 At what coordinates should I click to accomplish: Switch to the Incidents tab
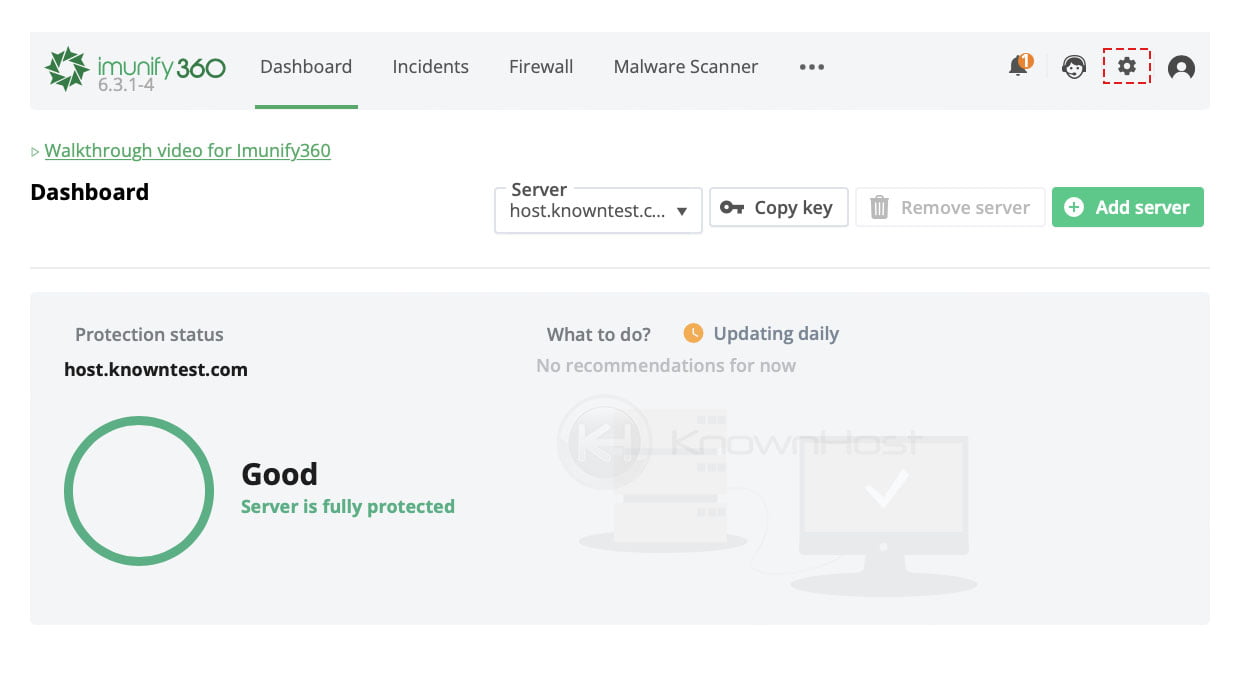(430, 66)
